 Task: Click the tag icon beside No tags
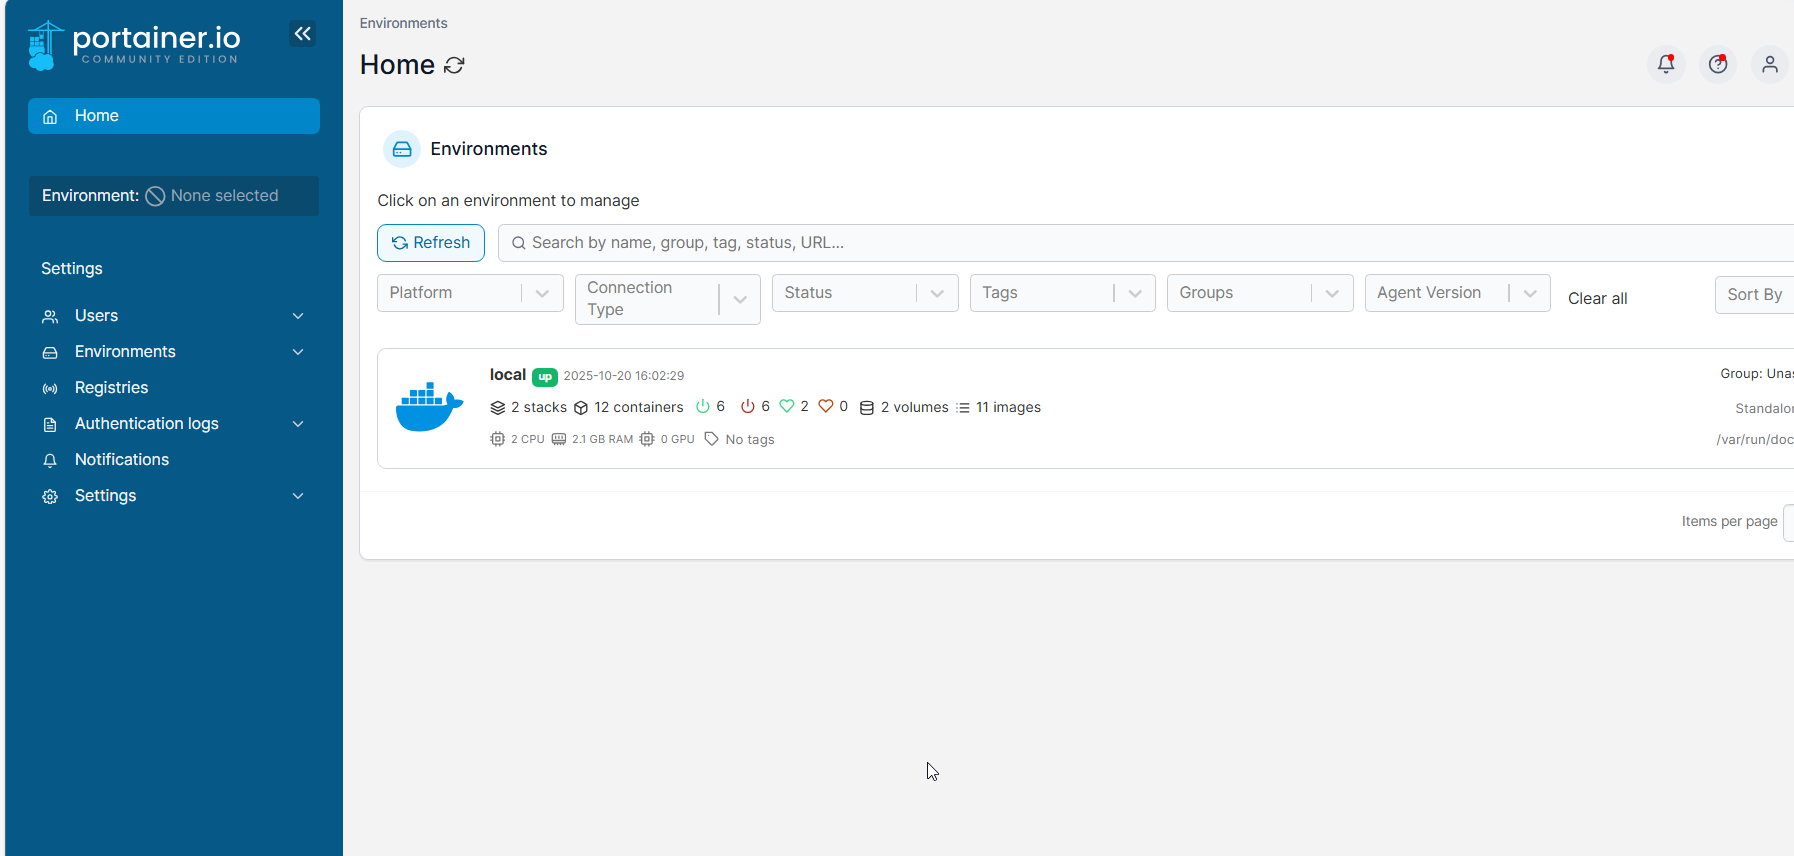[x=712, y=439]
